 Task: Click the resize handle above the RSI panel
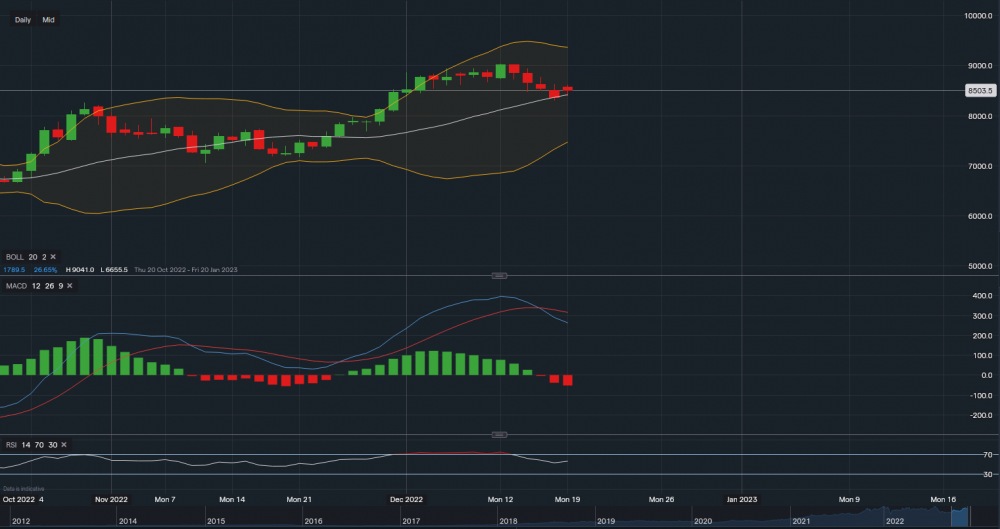(x=500, y=435)
